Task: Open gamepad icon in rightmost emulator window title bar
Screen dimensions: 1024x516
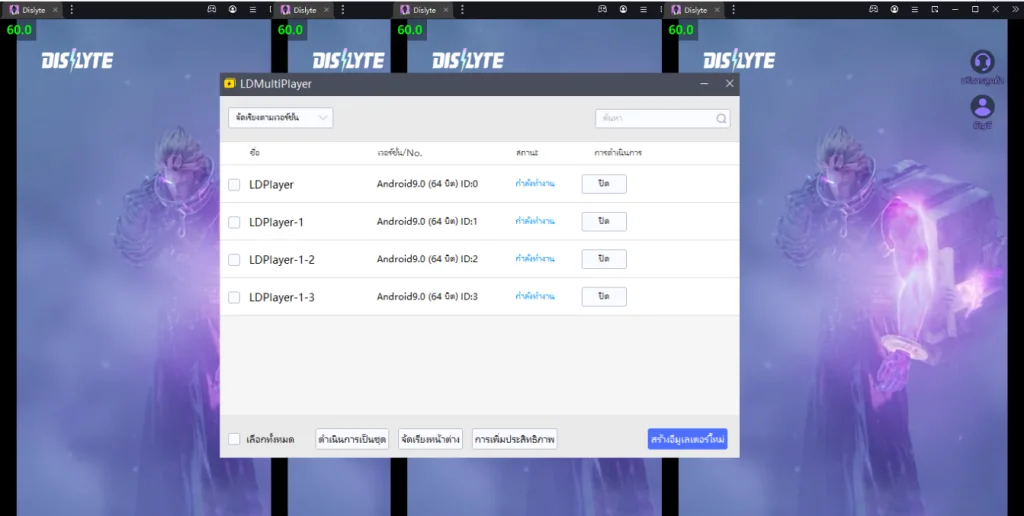Action: pos(873,10)
